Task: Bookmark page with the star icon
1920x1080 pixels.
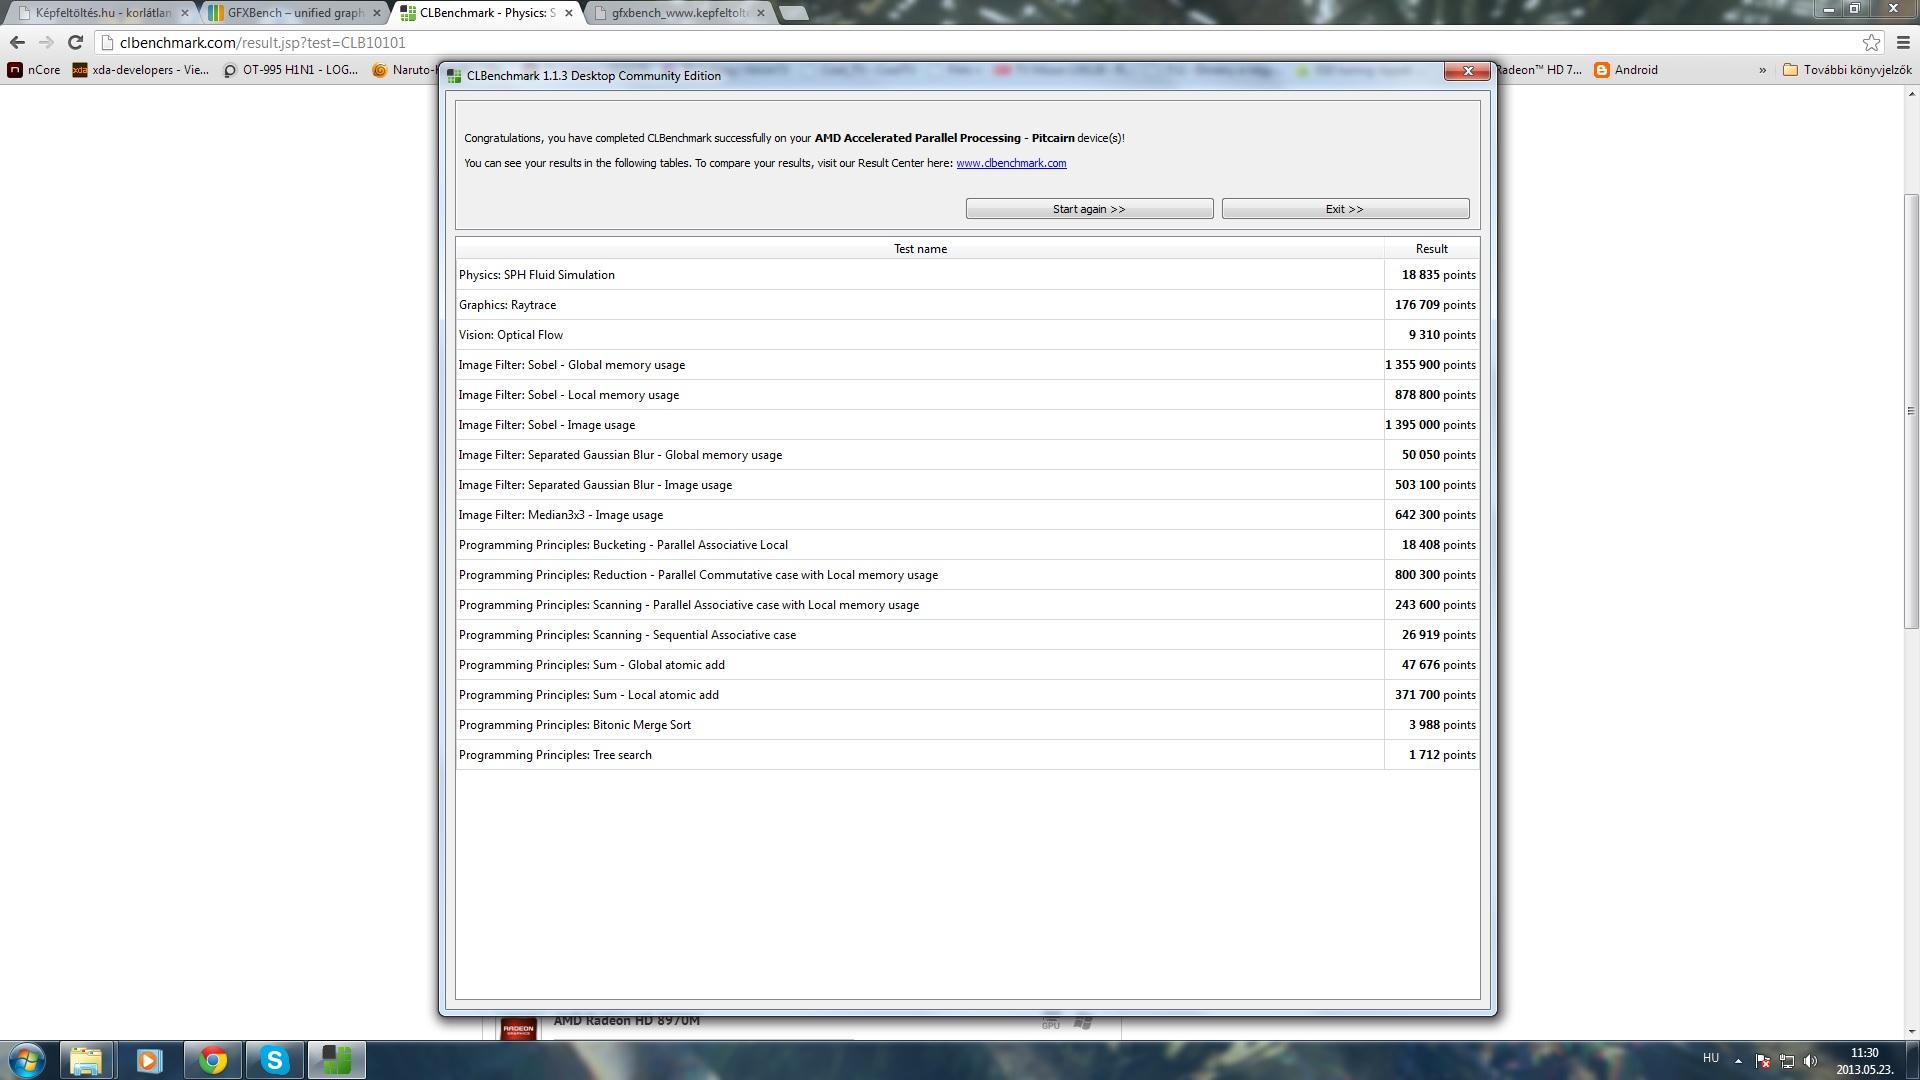Action: click(x=1871, y=42)
